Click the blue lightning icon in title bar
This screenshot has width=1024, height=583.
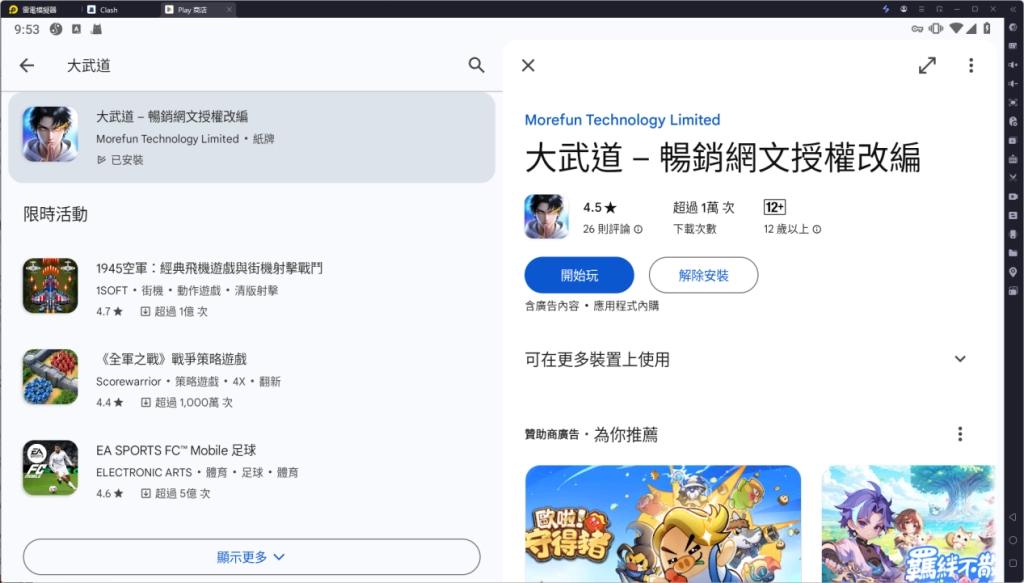[886, 9]
